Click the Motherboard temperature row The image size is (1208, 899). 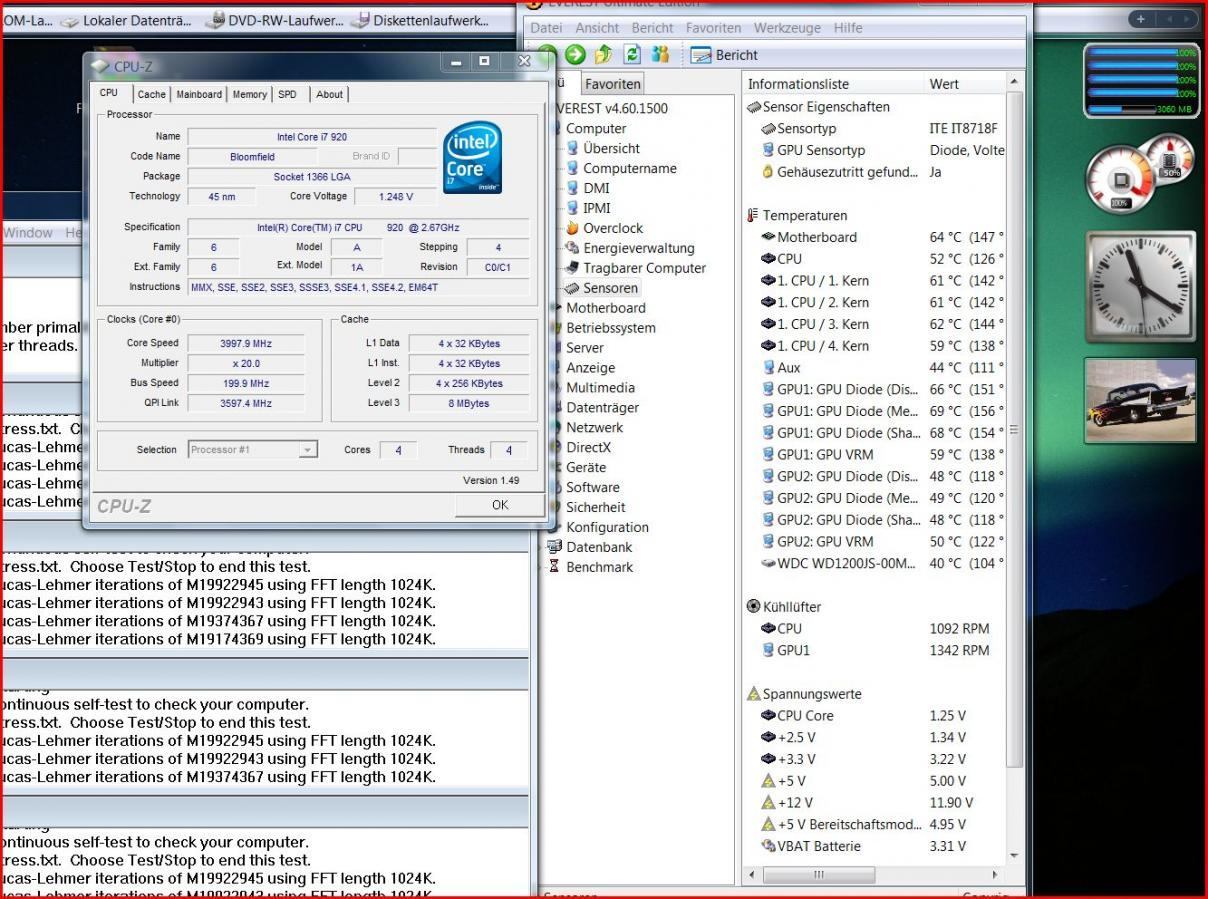875,238
